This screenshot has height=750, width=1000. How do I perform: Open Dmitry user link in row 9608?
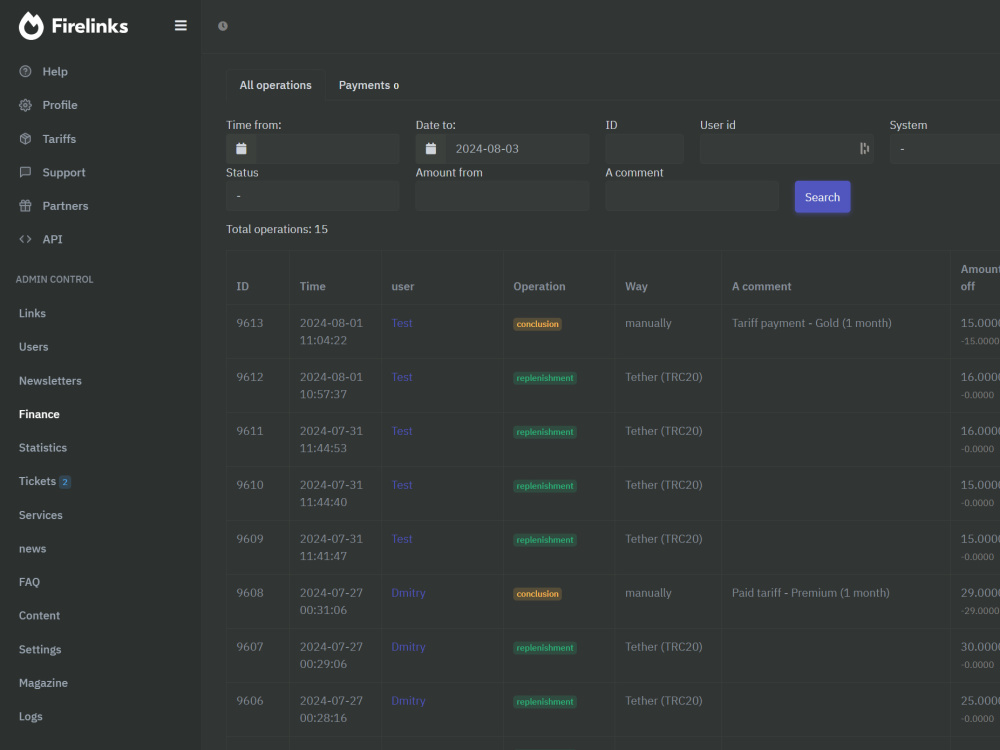(x=408, y=592)
